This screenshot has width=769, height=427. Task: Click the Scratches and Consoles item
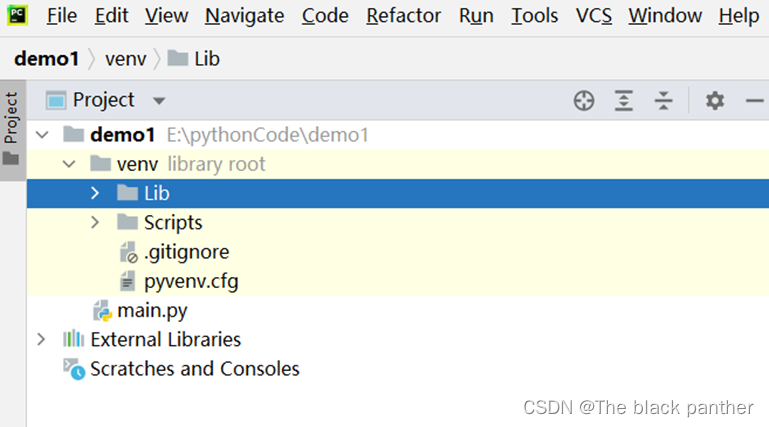click(194, 368)
